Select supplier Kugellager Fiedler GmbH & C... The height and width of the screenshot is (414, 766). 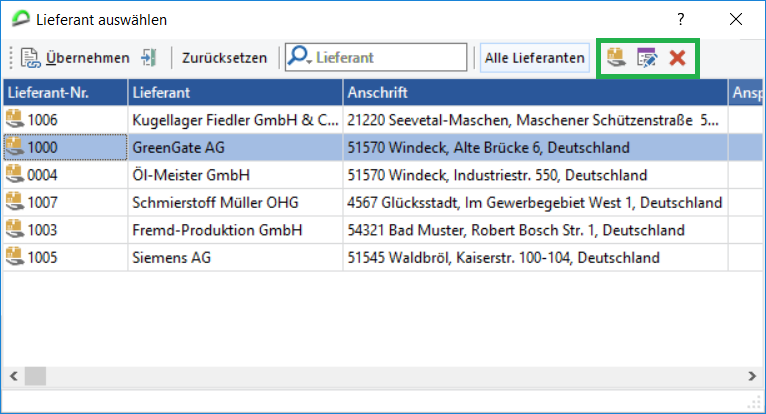tap(235, 120)
